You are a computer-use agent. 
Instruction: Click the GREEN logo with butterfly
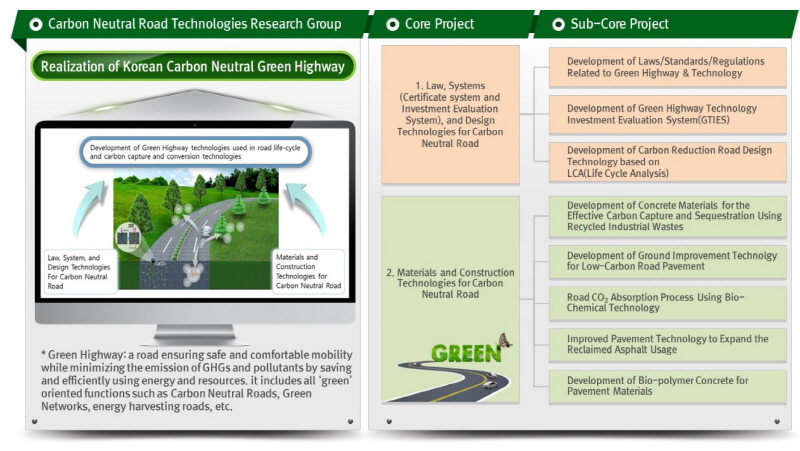coord(471,352)
